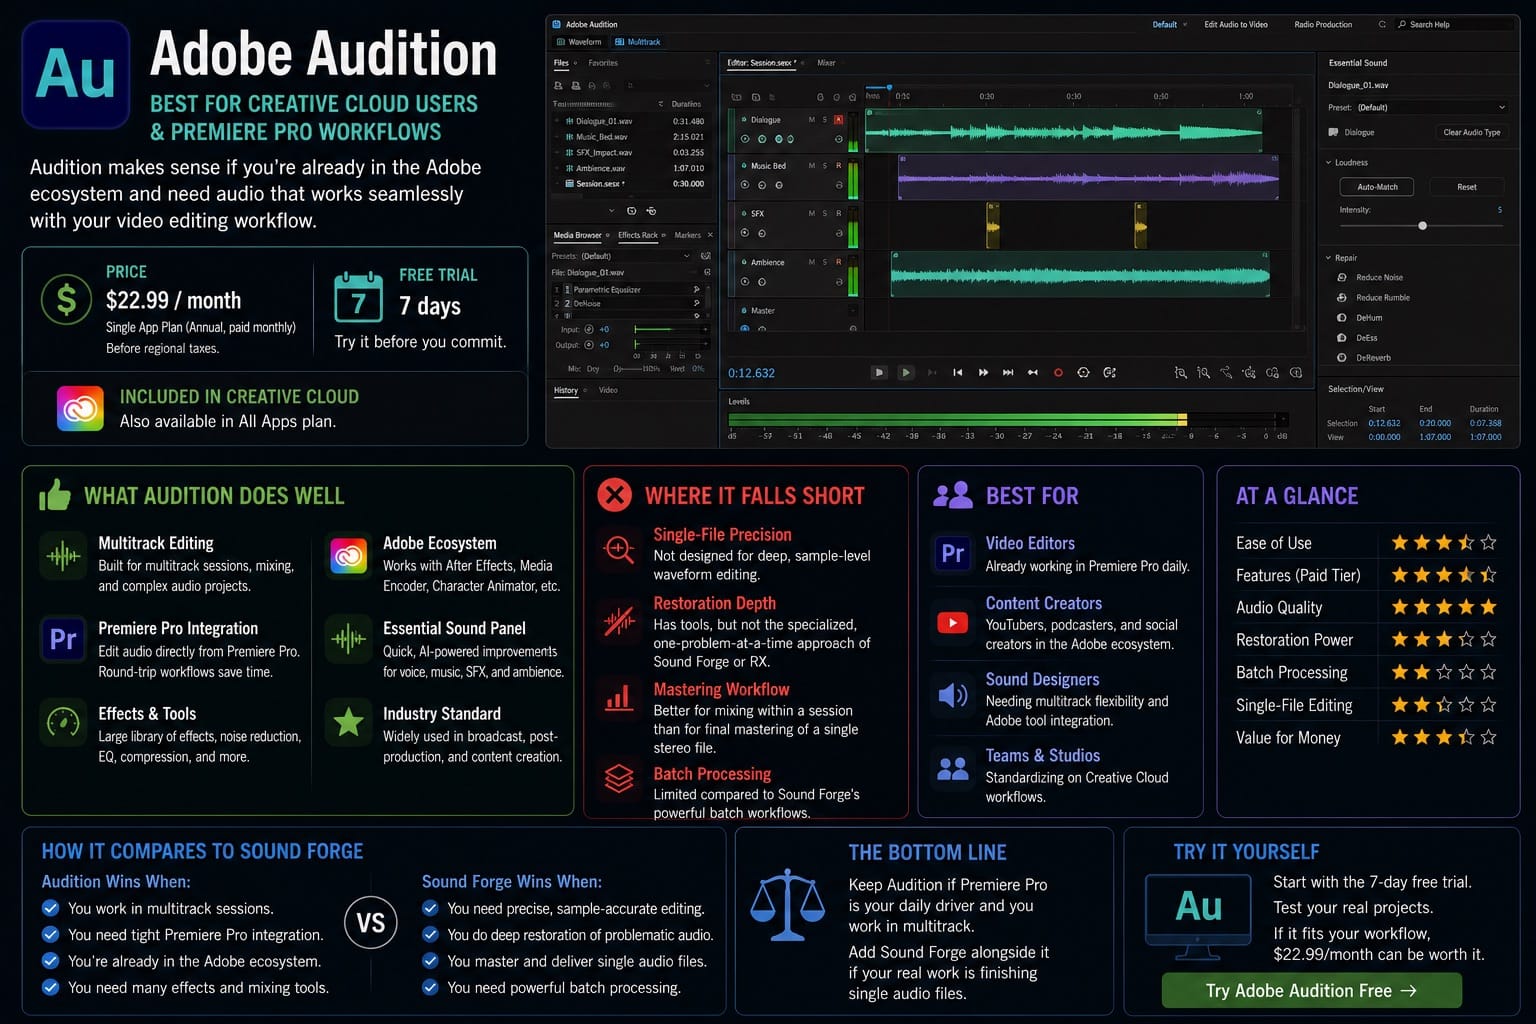Image resolution: width=1536 pixels, height=1024 pixels.
Task: Click the YouTube icon beside Content Creators
Action: (x=953, y=623)
